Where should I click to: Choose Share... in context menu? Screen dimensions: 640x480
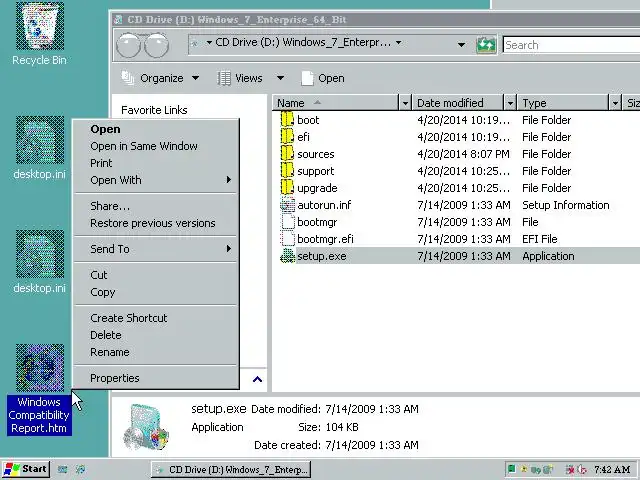click(156, 206)
